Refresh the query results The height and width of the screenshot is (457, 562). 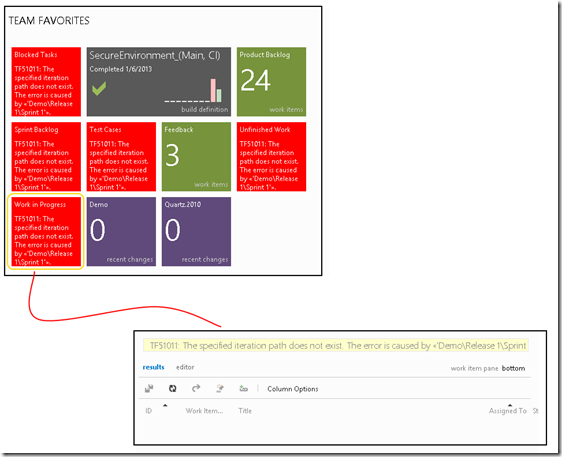click(x=172, y=389)
